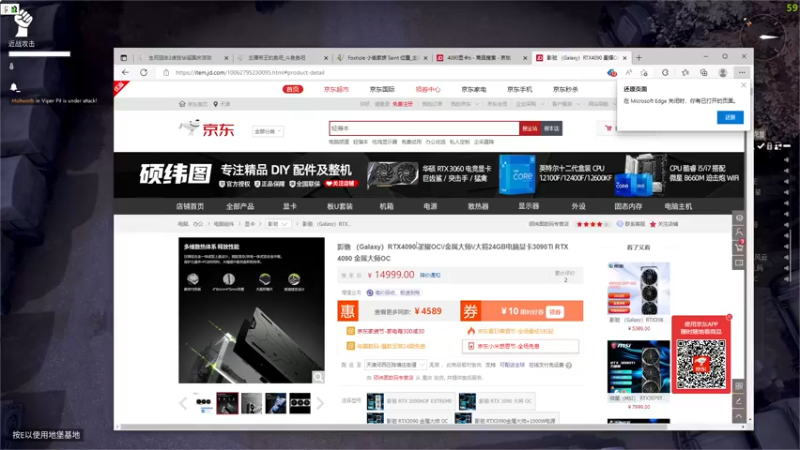Open Edge tab actions menu icon
The image size is (800, 450).
tap(124, 58)
